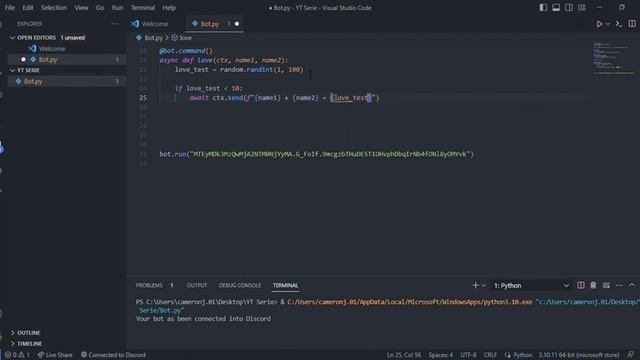Start Live Share from status bar
Screen dimensions: 640x360
(x=55, y=355)
